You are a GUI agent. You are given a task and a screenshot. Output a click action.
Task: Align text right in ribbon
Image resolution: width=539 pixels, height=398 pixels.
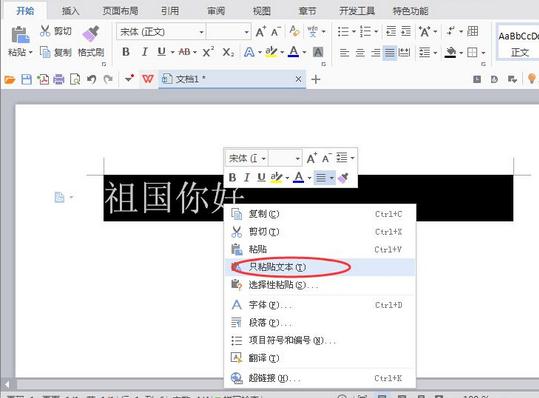click(x=375, y=53)
